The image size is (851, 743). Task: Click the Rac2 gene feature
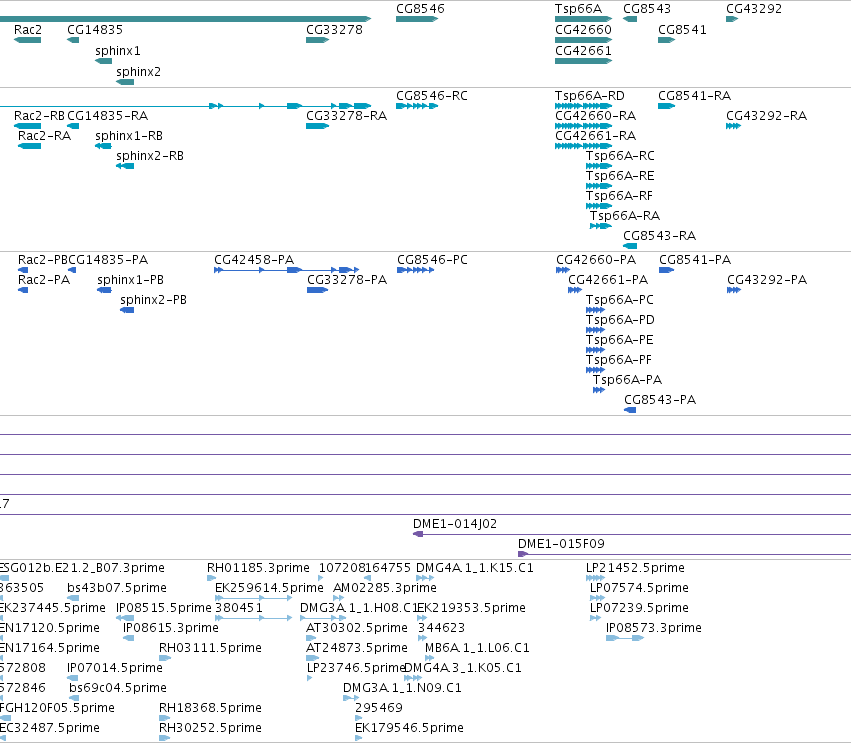coord(27,40)
